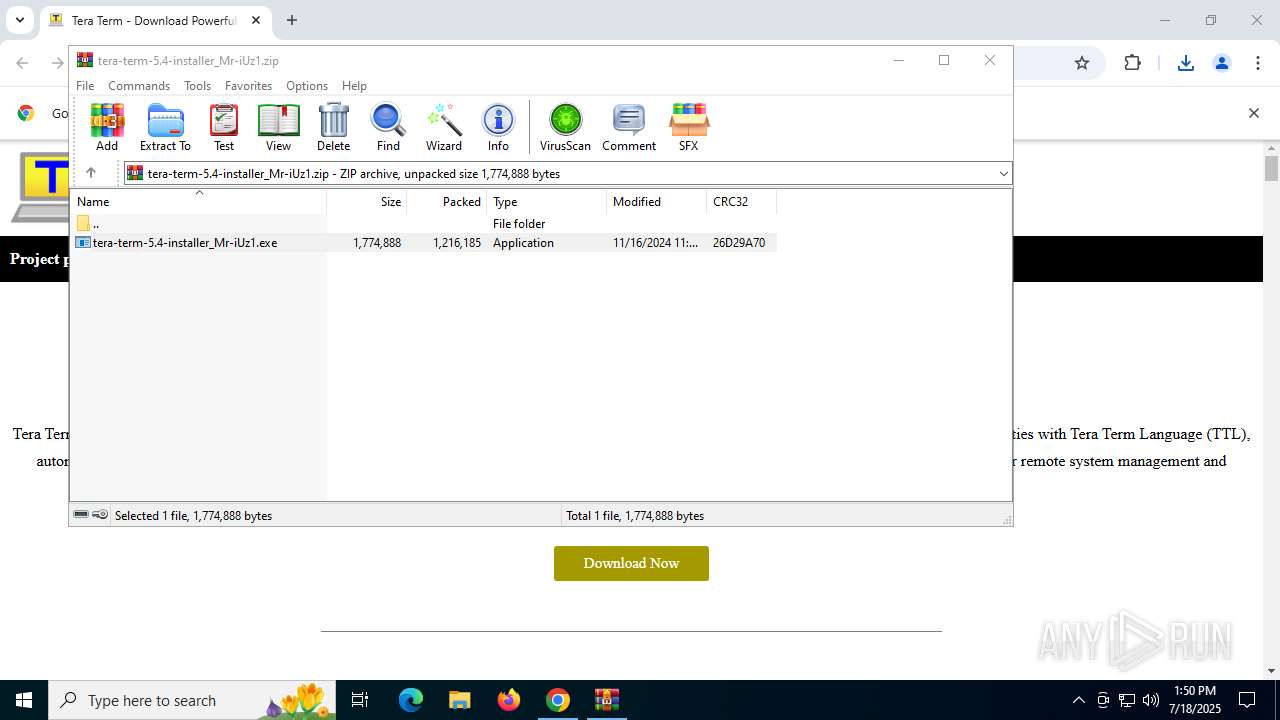Bookmark this page with the star icon
Image resolution: width=1280 pixels, height=720 pixels.
1082,63
